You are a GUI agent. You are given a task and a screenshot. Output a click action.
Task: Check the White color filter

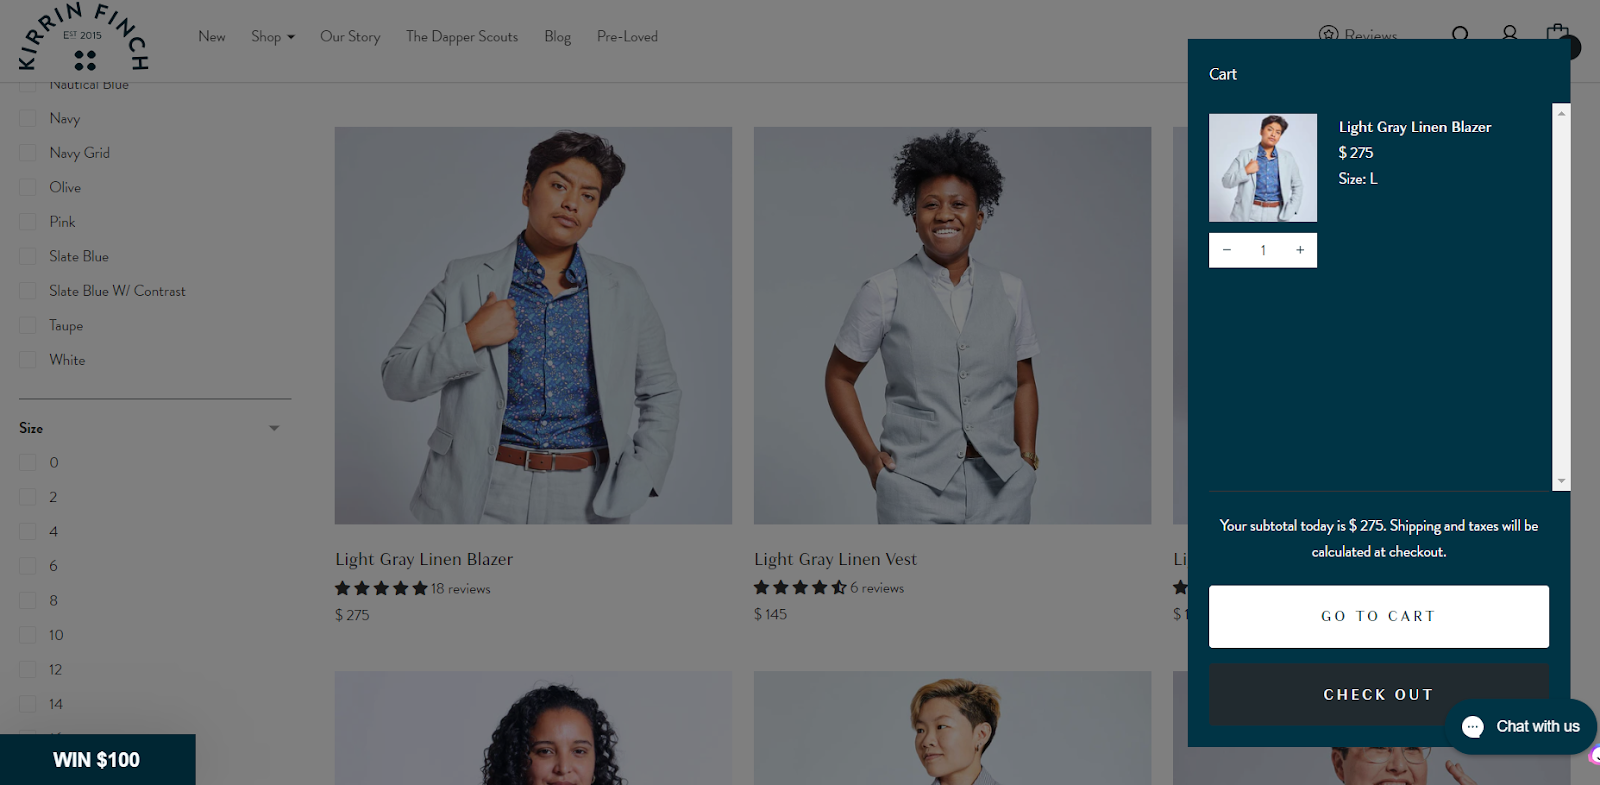click(x=28, y=360)
